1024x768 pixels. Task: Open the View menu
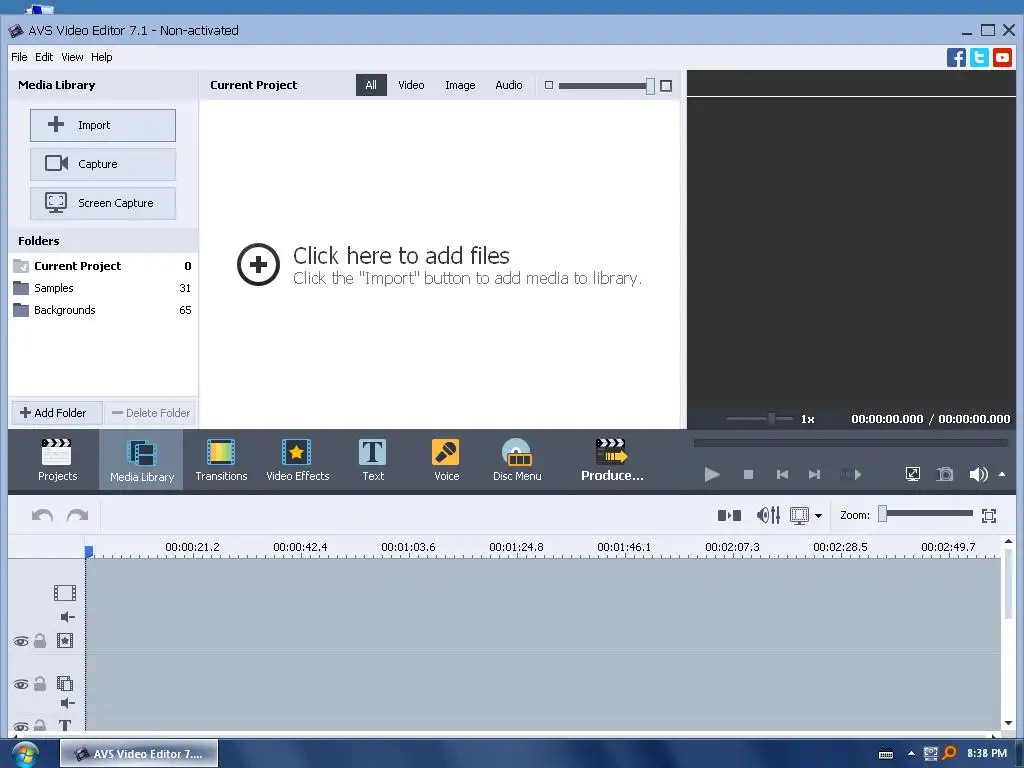pyautogui.click(x=72, y=57)
